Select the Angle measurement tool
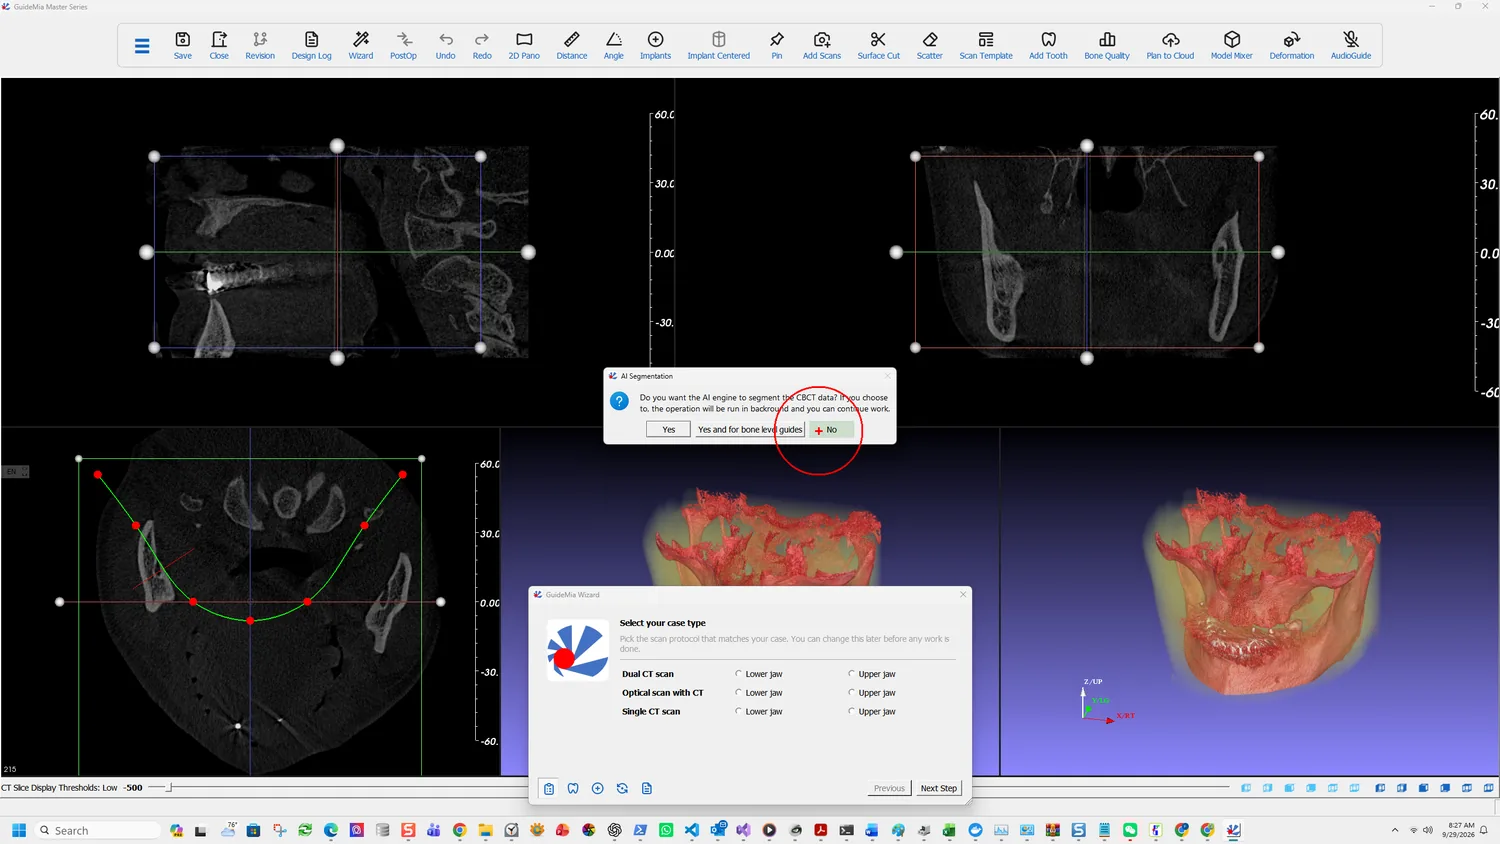 pyautogui.click(x=614, y=46)
